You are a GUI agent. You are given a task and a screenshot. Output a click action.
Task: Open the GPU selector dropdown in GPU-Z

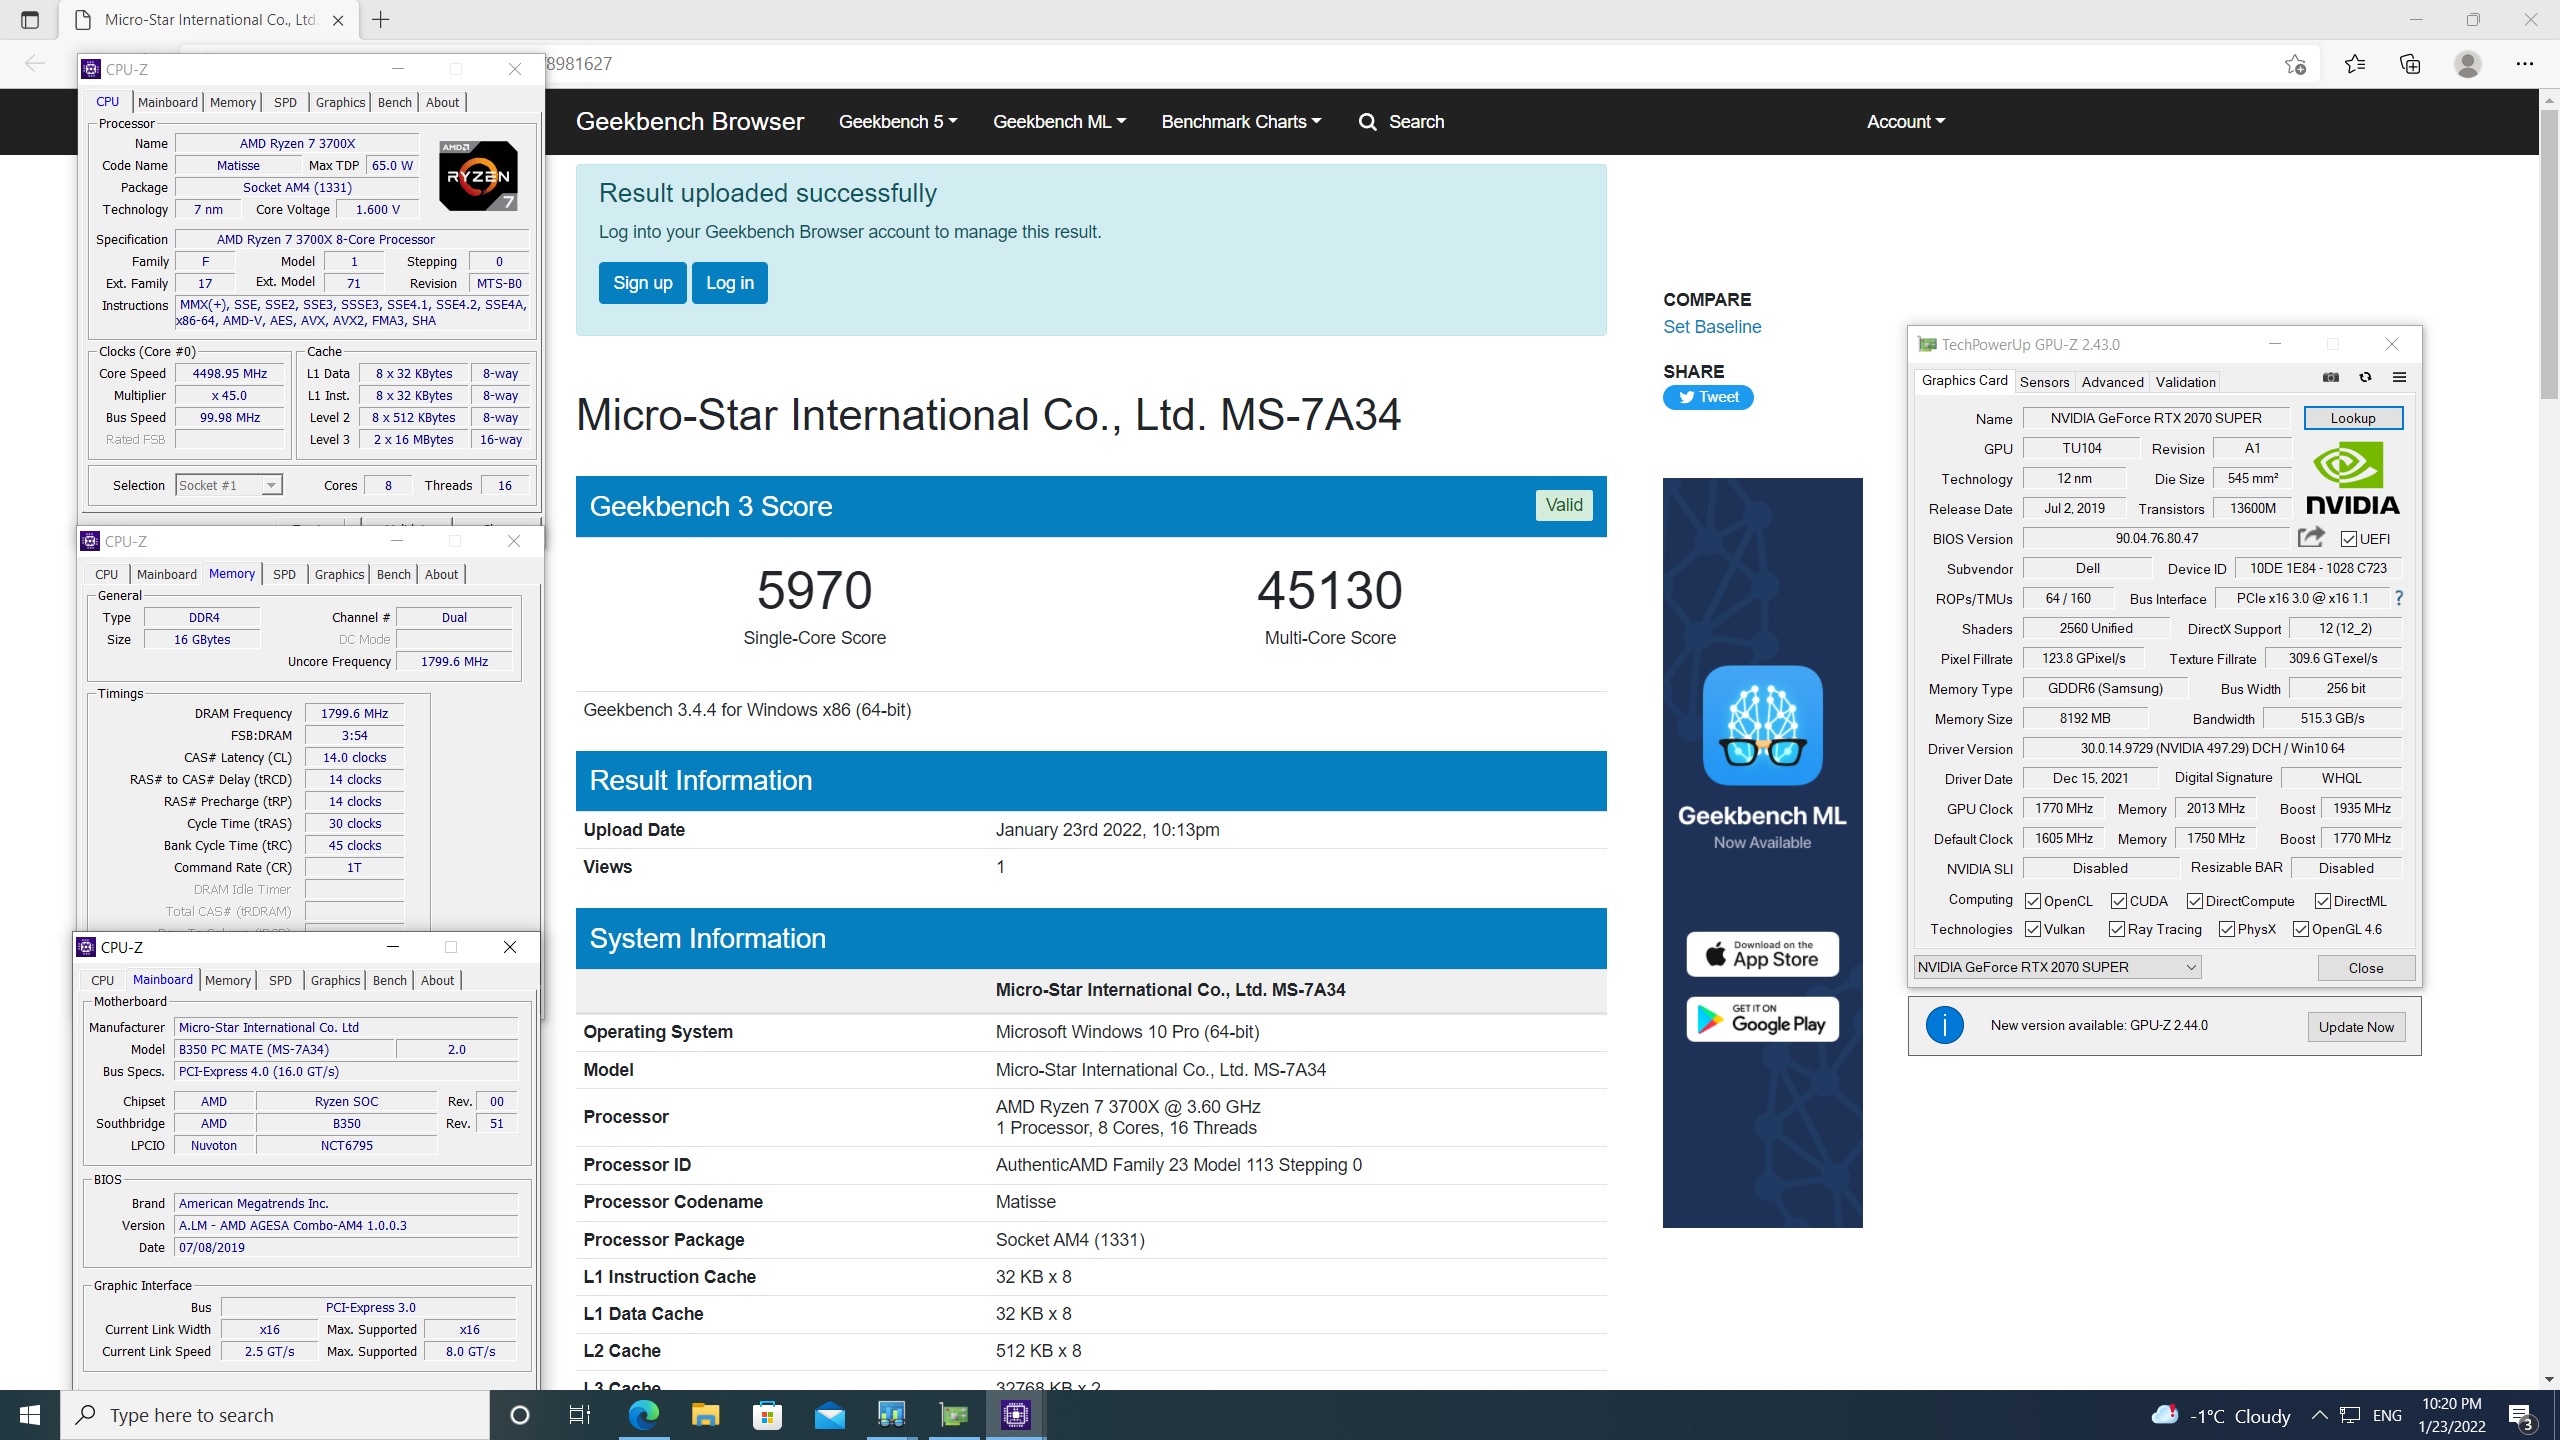pos(2057,967)
